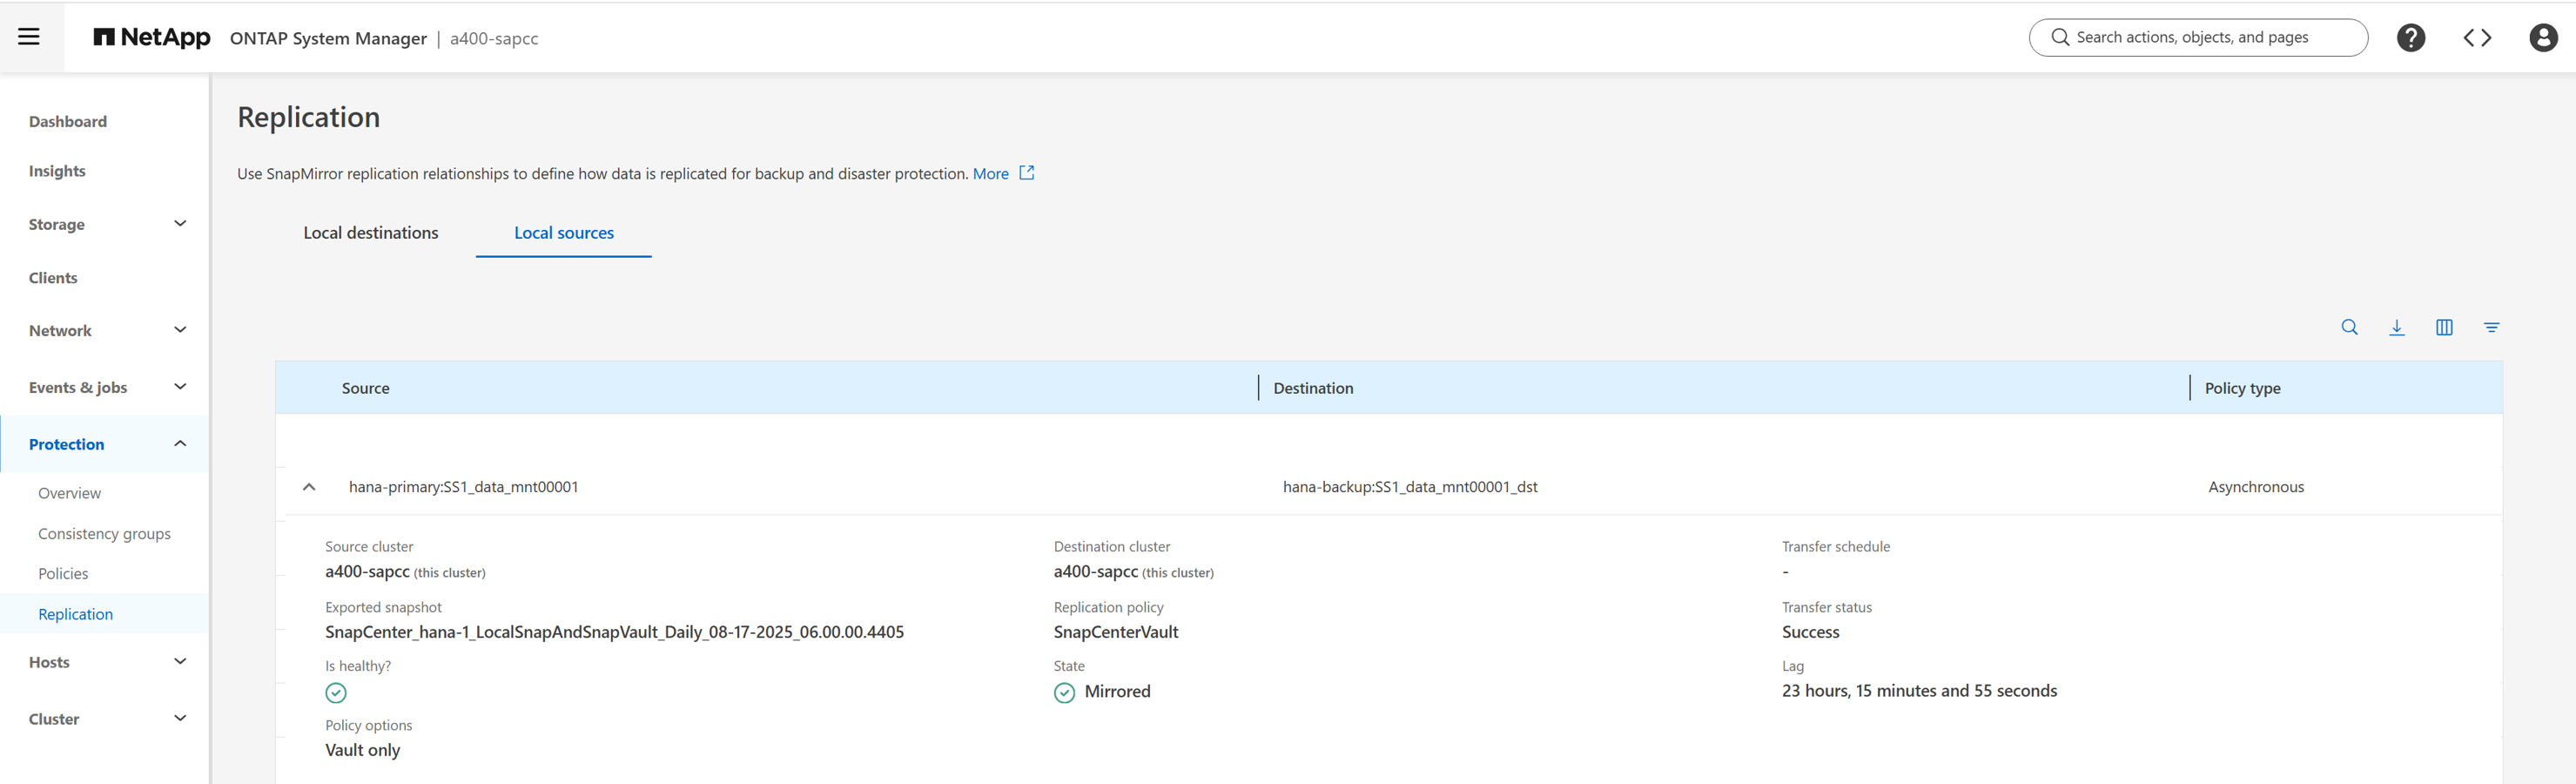Open the help question mark icon
This screenshot has height=784, width=2576.
[x=2410, y=38]
